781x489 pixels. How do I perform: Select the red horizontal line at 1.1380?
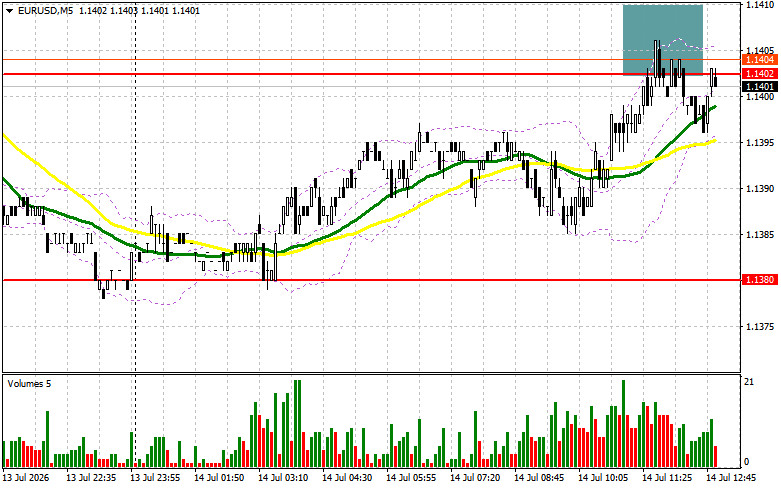click(x=372, y=280)
